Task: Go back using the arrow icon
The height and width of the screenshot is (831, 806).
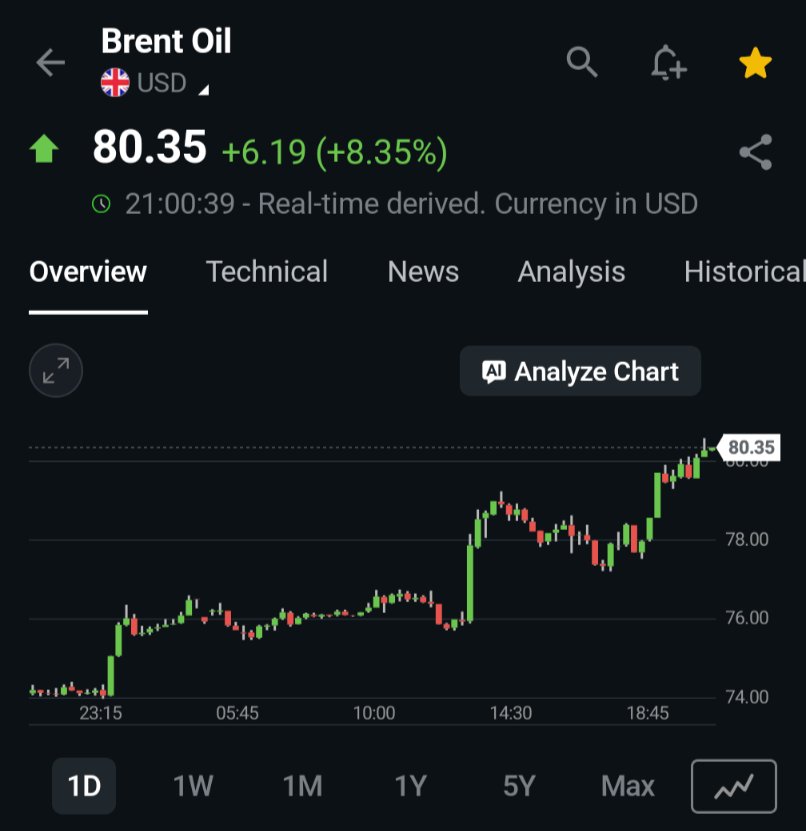Action: pyautogui.click(x=50, y=63)
